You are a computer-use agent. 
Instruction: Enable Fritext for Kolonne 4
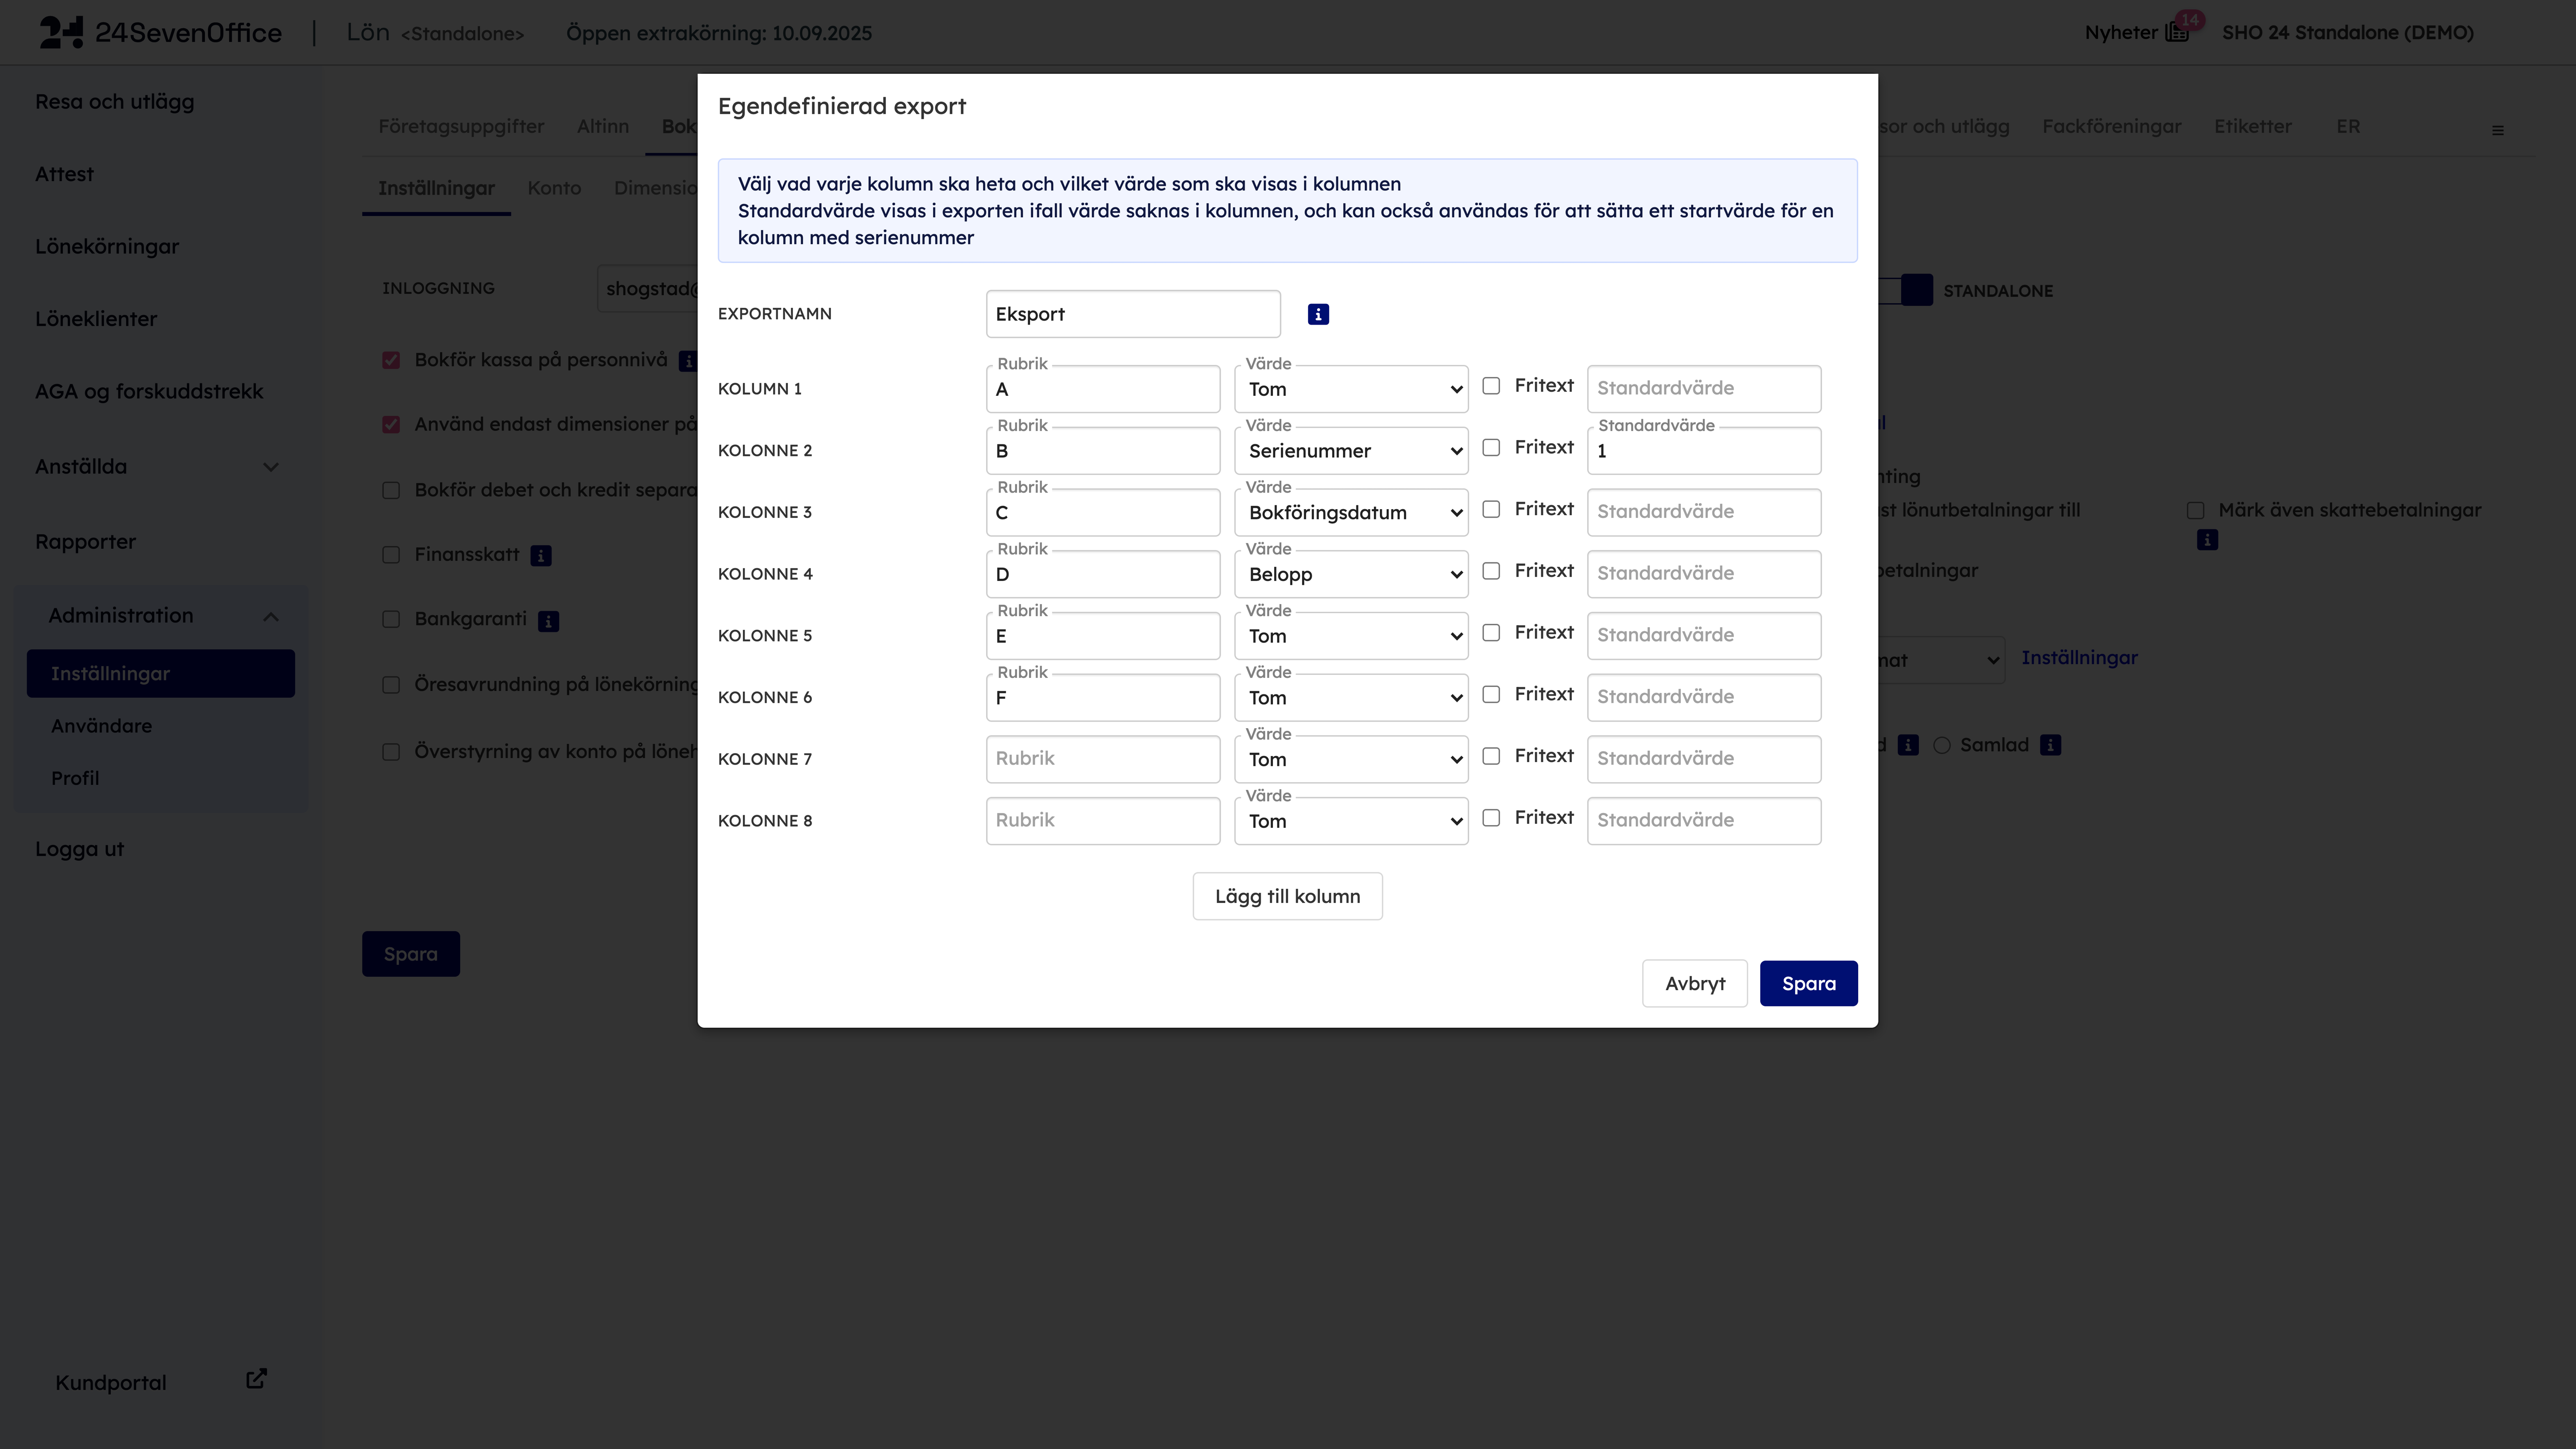click(1491, 571)
